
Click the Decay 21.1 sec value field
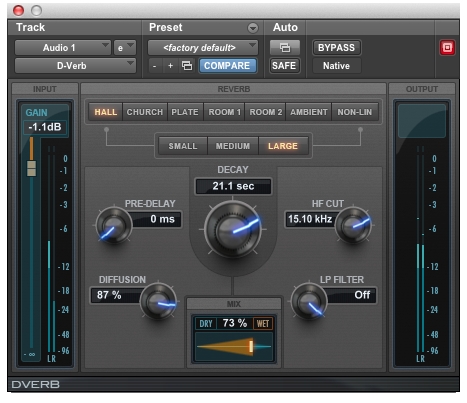[233, 186]
